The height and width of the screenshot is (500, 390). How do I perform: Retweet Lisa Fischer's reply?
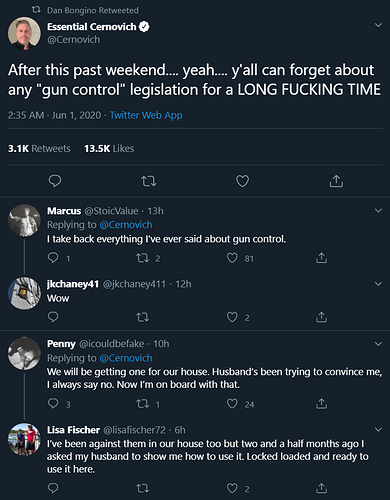143,489
